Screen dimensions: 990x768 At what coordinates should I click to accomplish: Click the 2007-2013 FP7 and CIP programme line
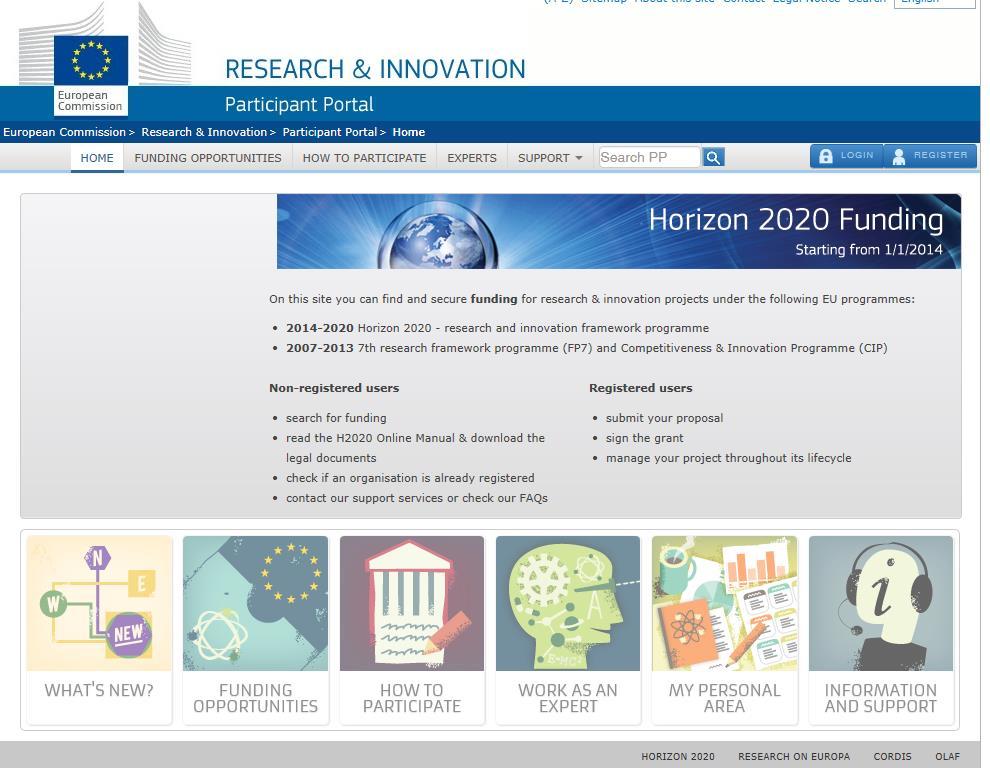click(587, 348)
